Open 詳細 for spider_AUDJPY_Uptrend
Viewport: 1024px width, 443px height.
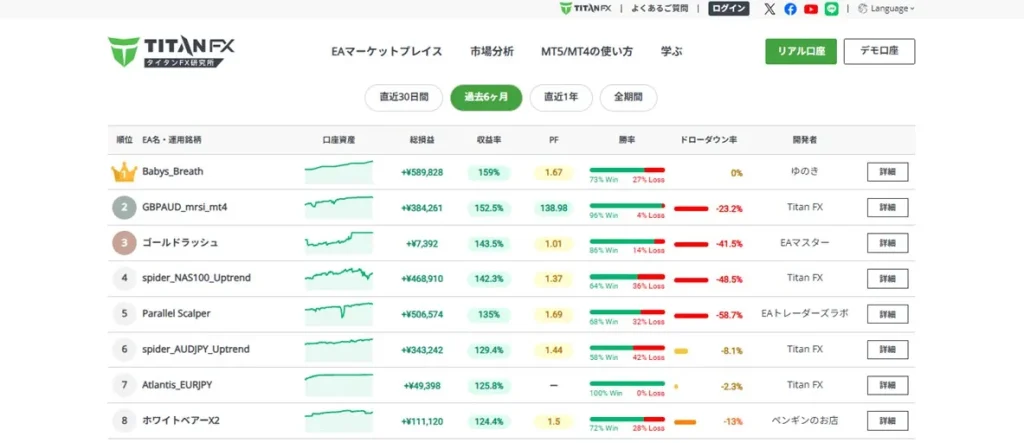point(888,350)
